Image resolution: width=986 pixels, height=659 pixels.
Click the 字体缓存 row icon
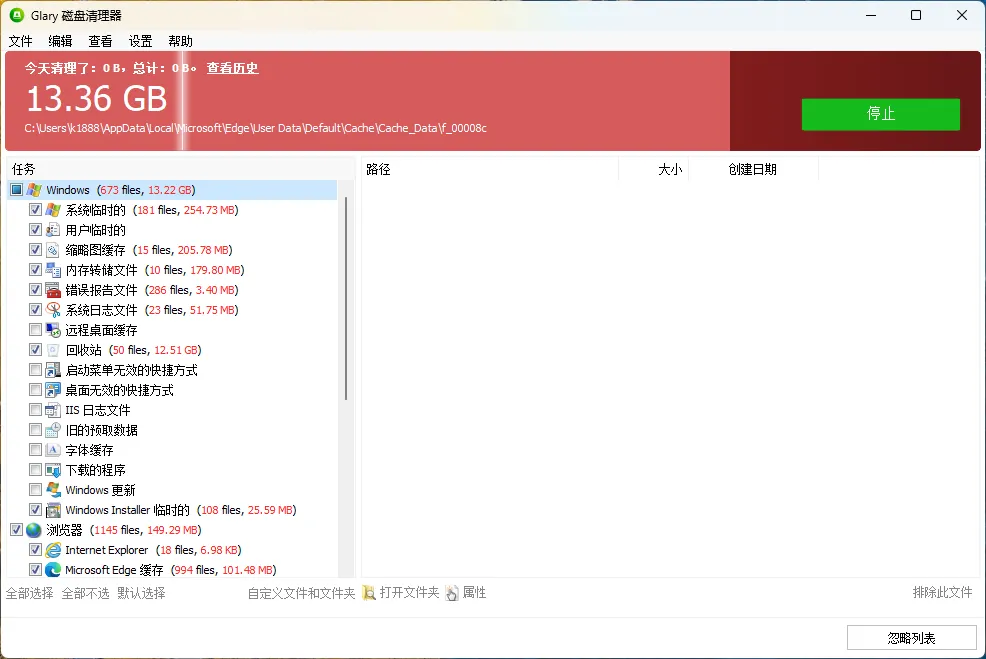[x=53, y=450]
